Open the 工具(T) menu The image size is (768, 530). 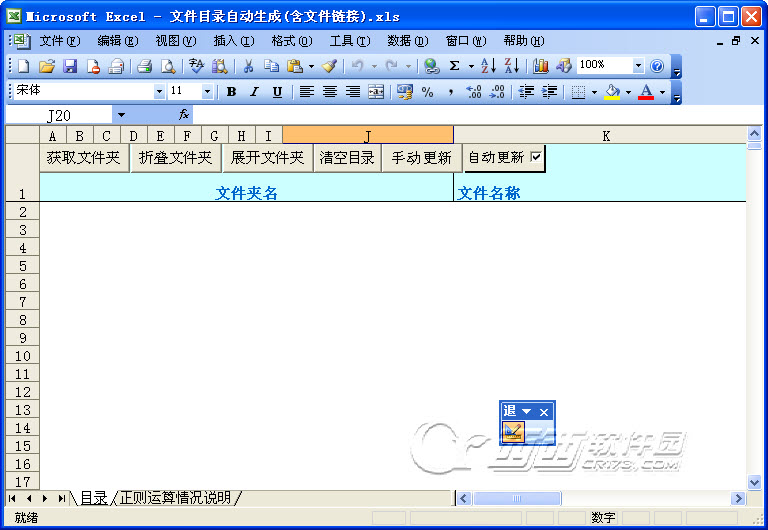pos(350,41)
